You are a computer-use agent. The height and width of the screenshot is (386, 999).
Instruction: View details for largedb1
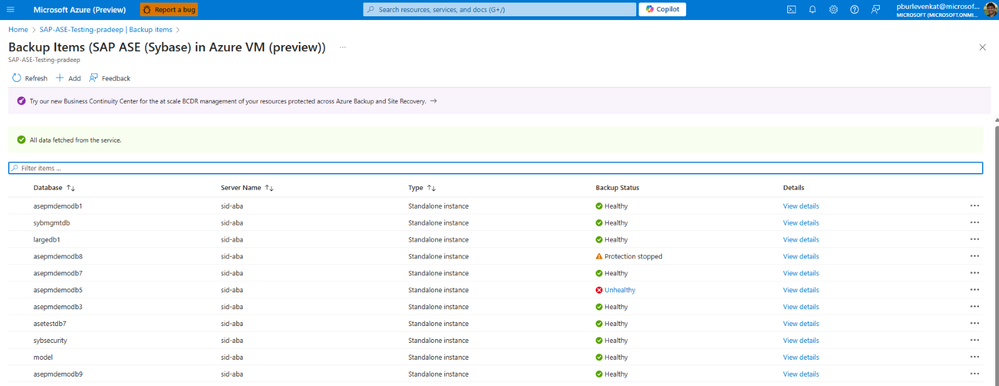coord(801,239)
